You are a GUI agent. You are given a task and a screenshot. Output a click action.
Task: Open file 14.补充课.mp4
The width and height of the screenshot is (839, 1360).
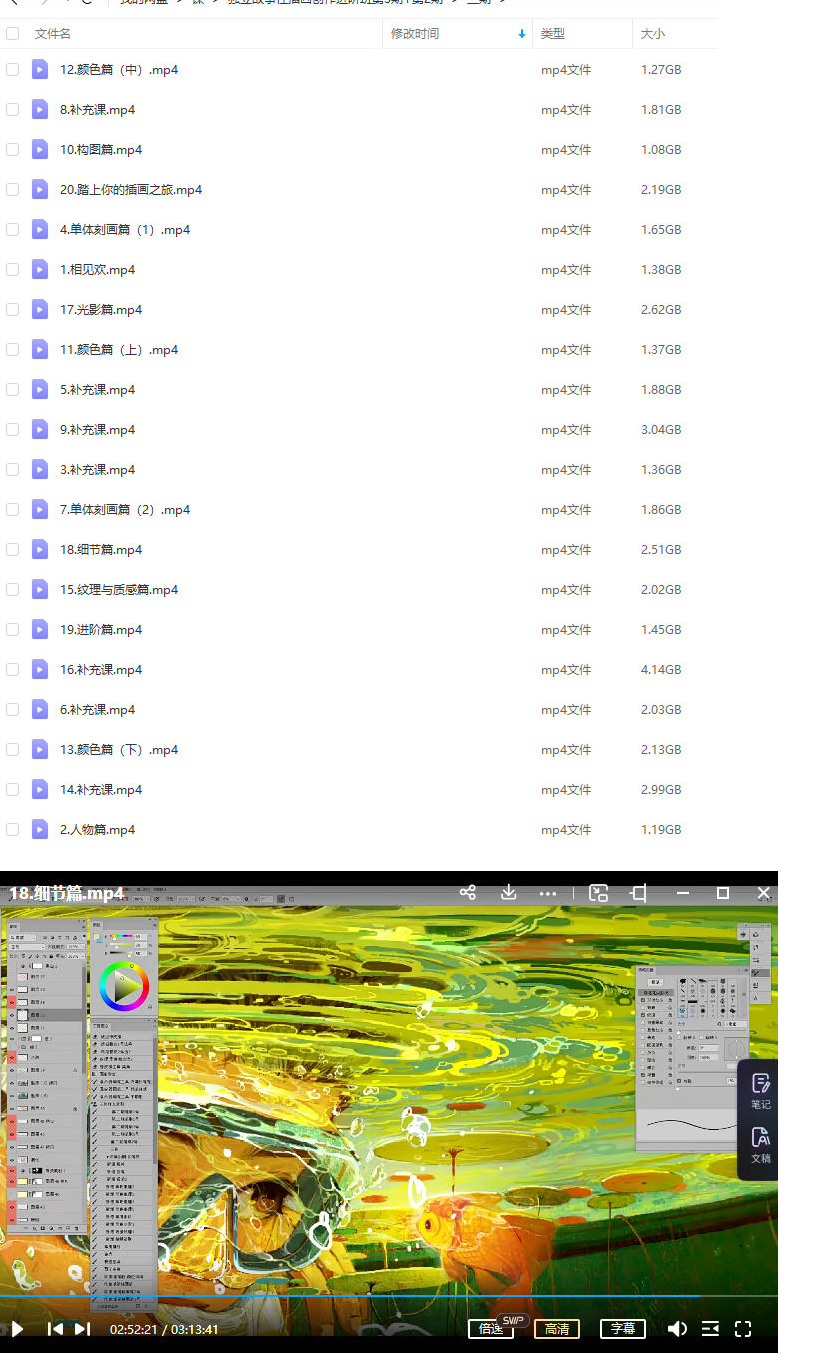coord(101,790)
